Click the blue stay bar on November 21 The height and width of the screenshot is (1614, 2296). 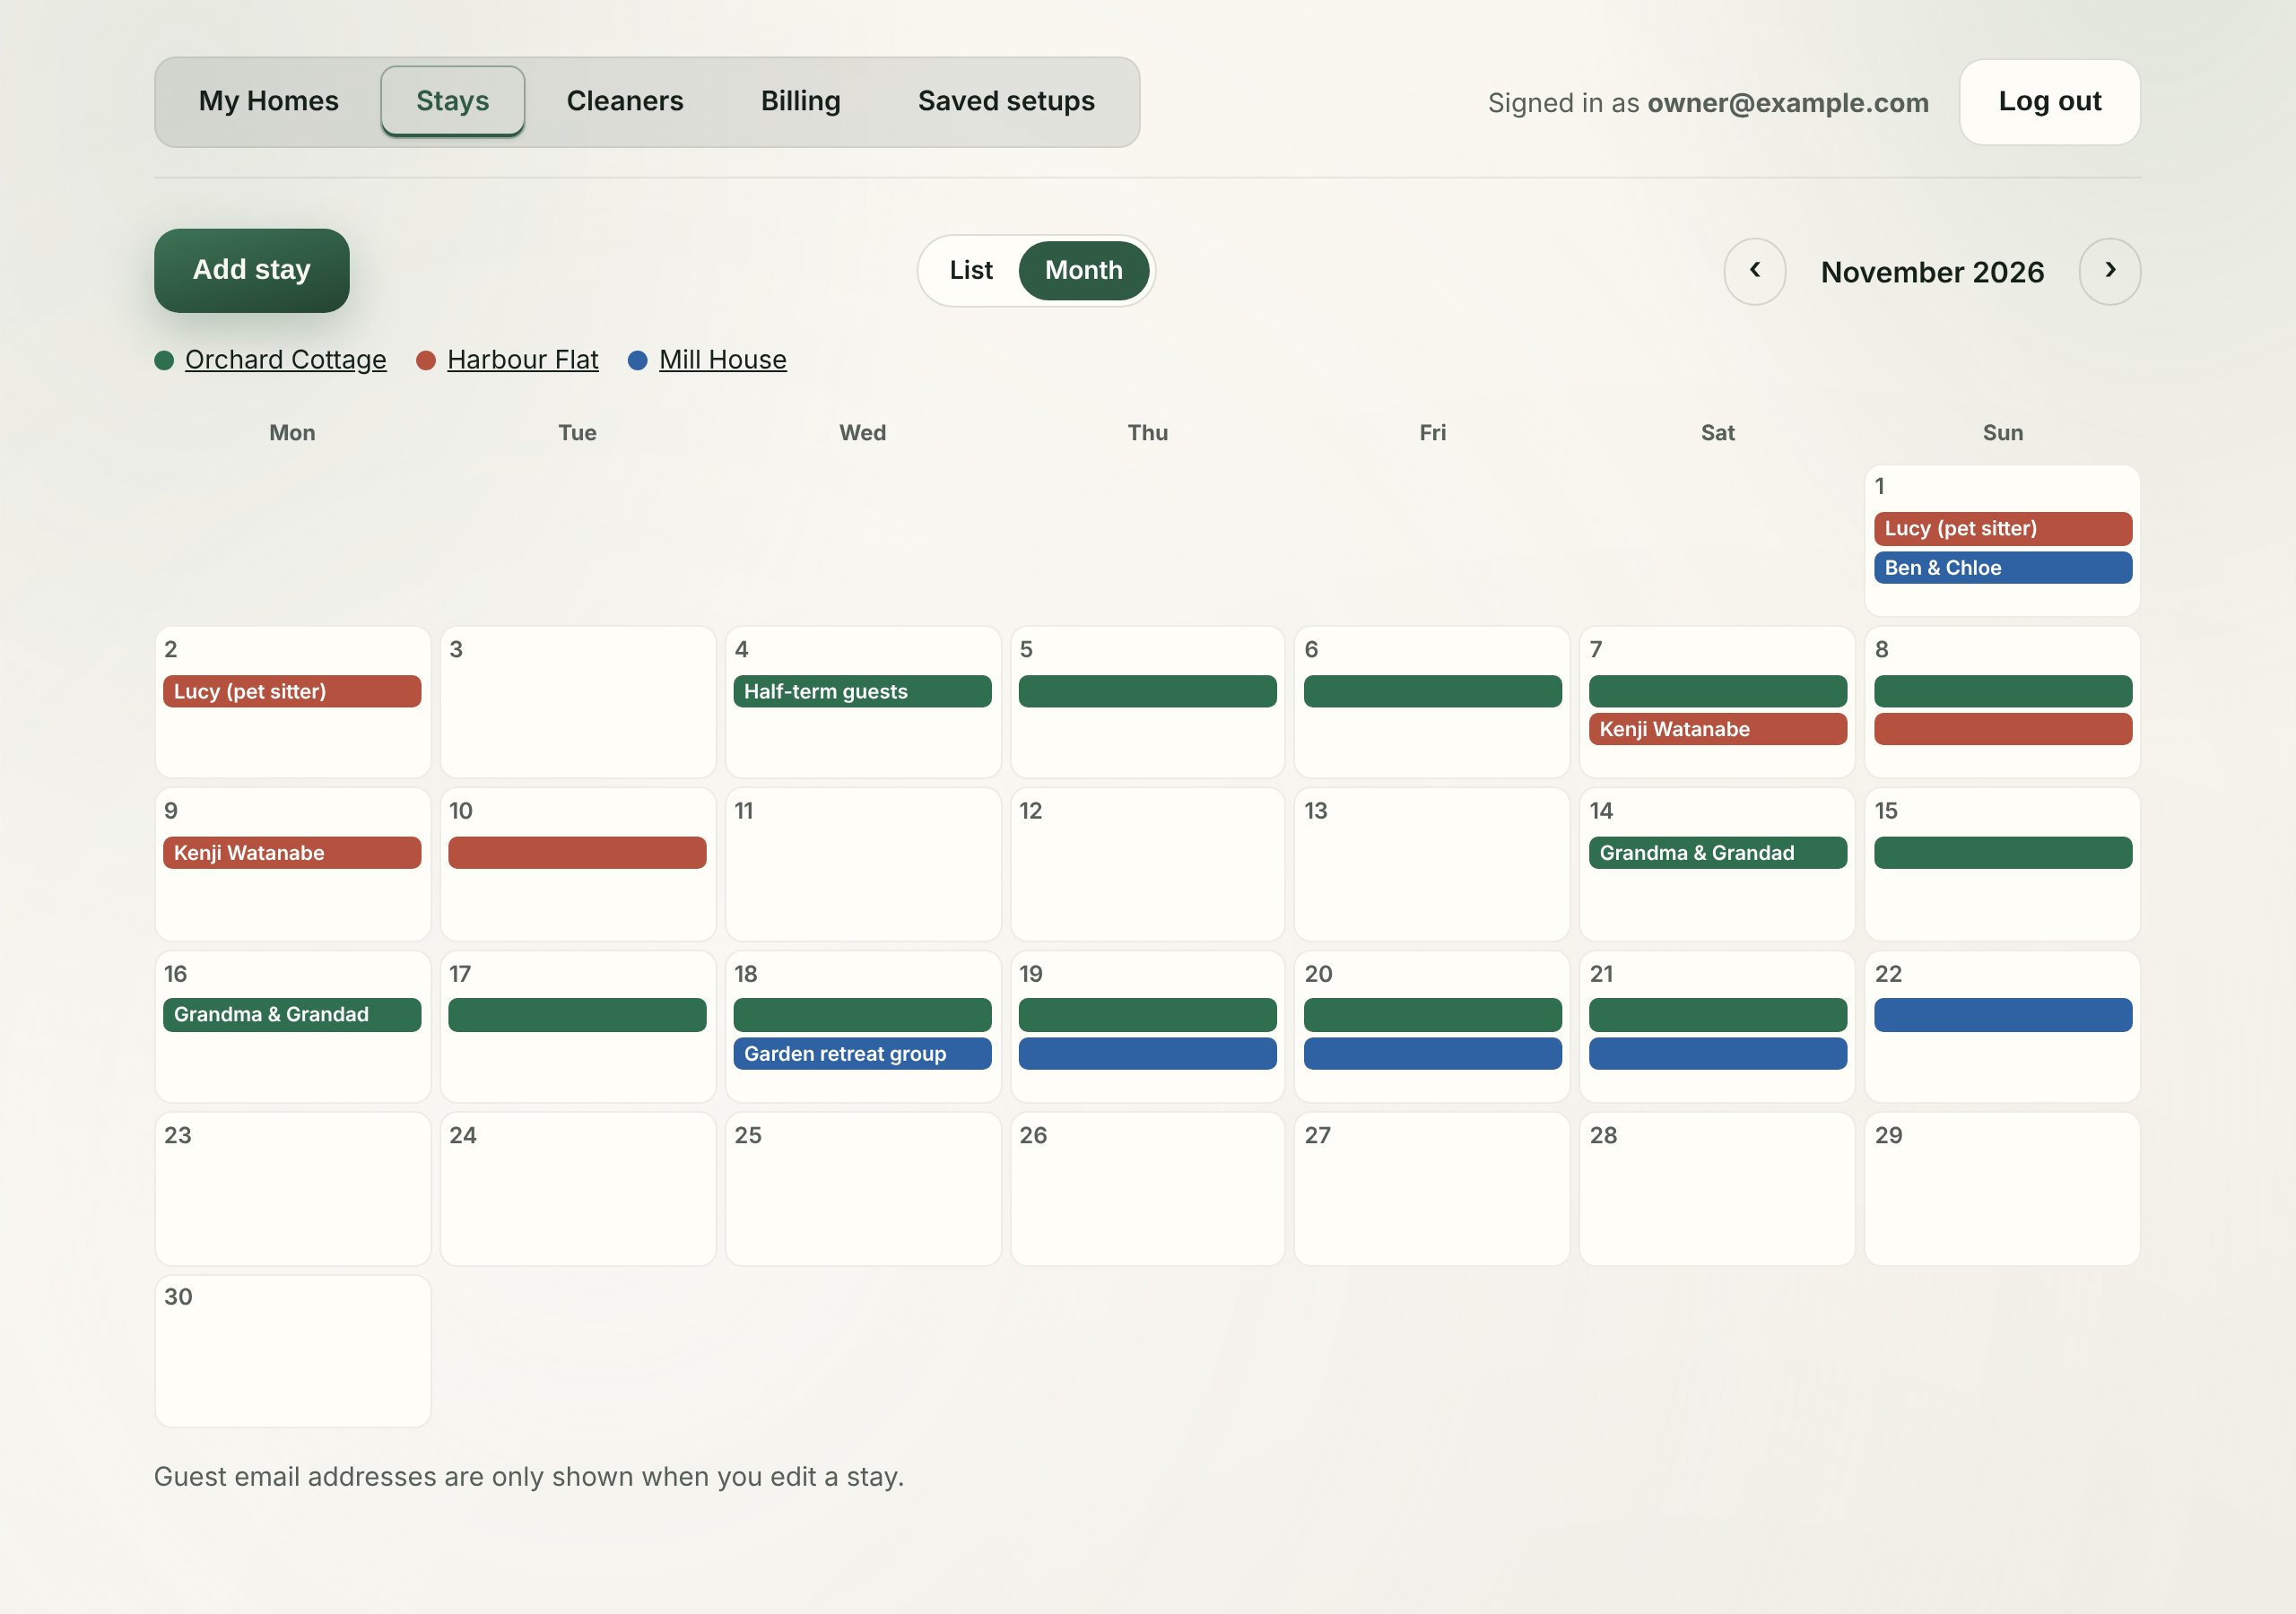pos(1717,1053)
